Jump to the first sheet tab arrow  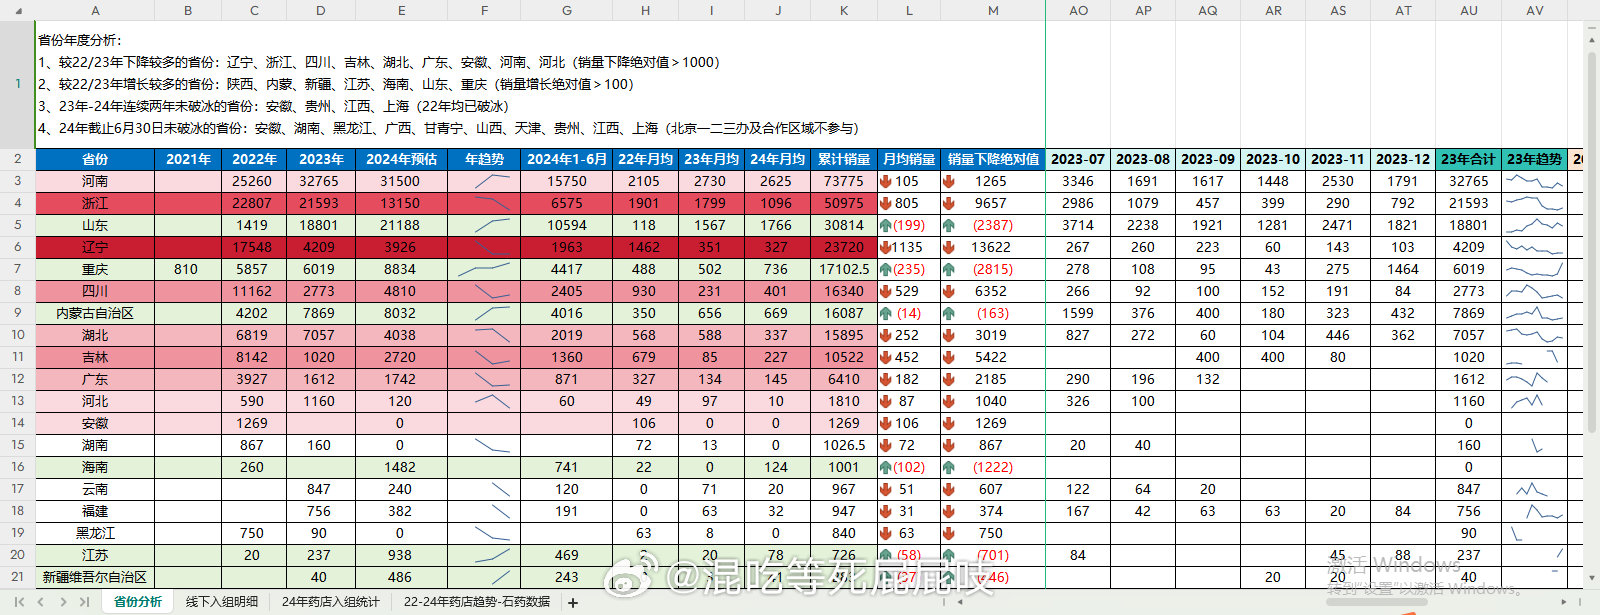point(18,602)
